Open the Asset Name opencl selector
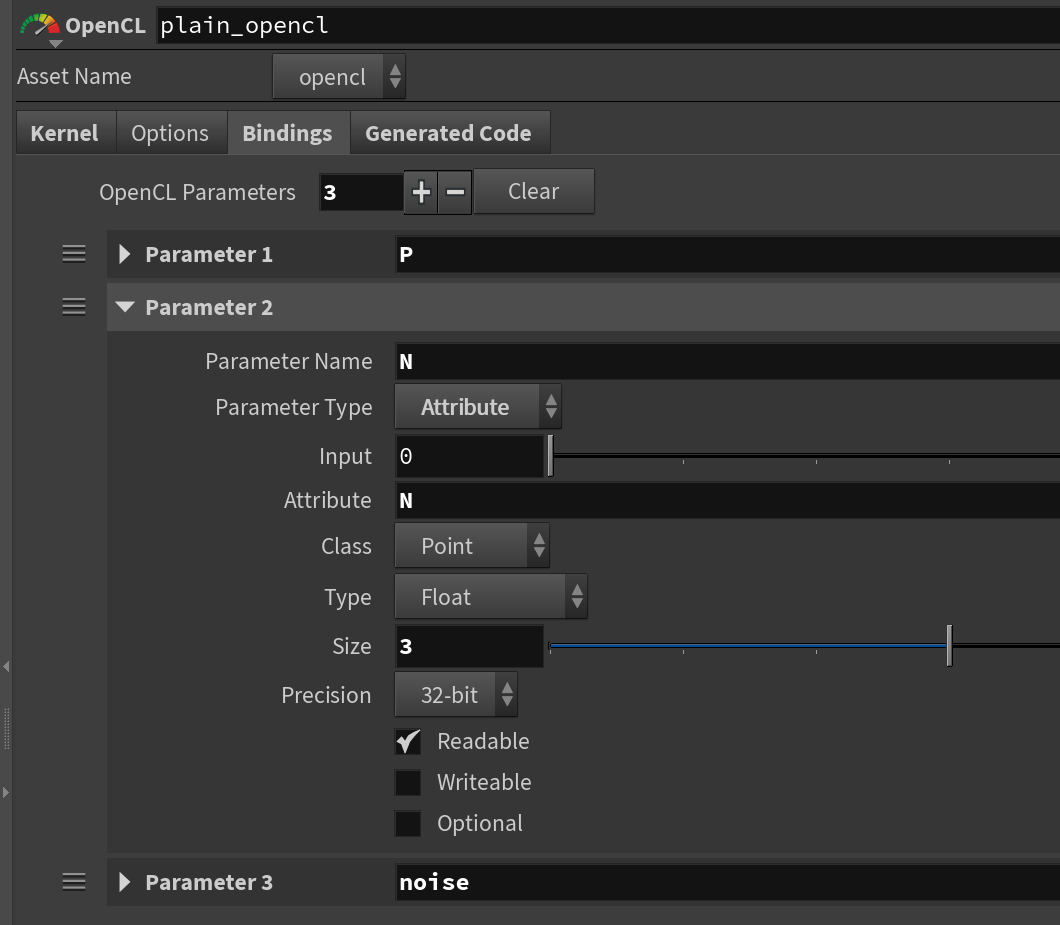The height and width of the screenshot is (925, 1060). (x=340, y=77)
